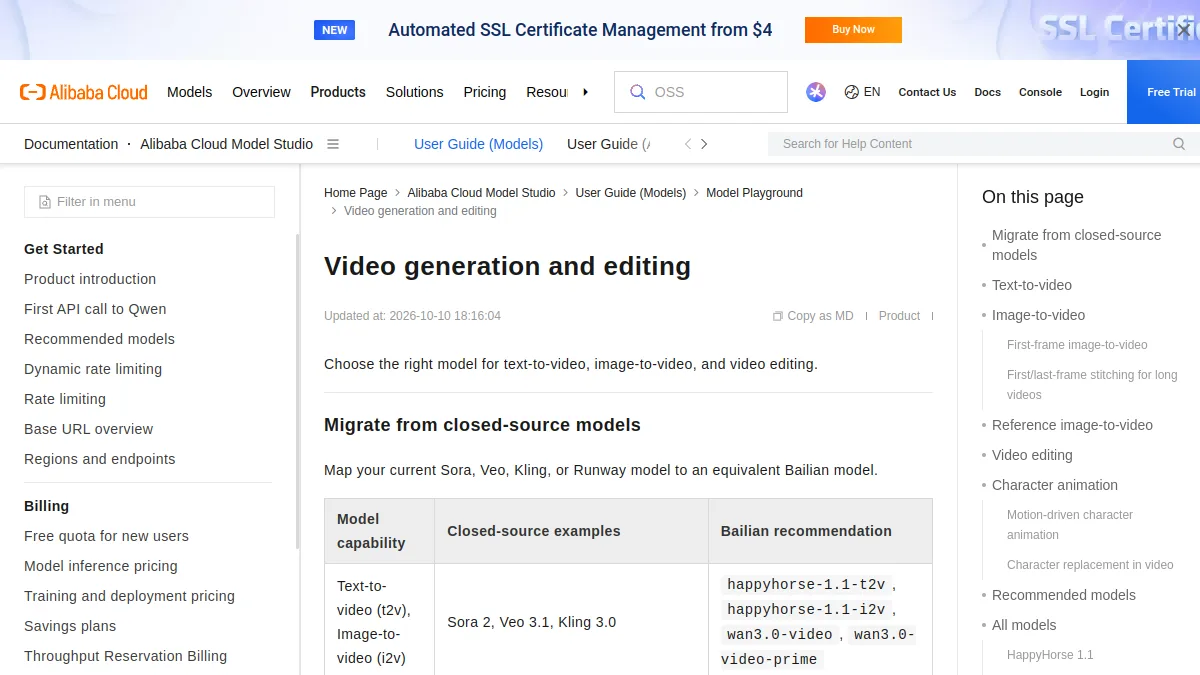
Task: Click the Free Trial button
Action: coord(1163,92)
